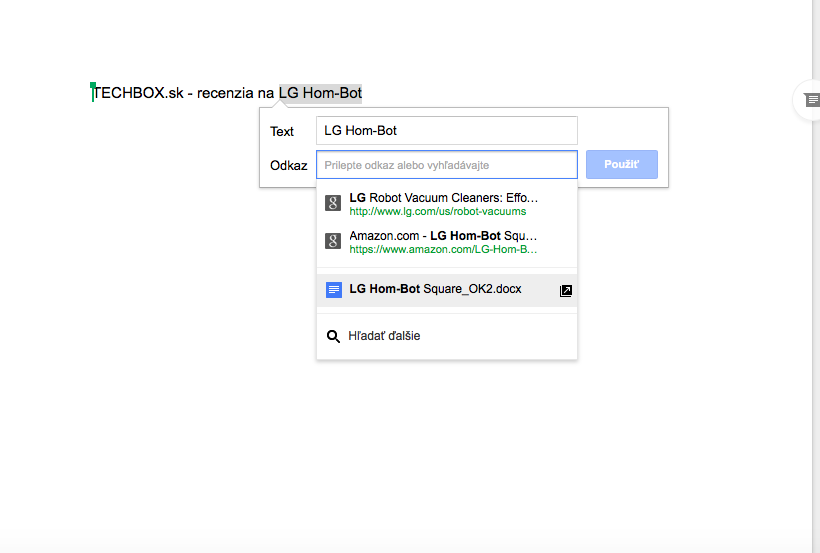The height and width of the screenshot is (553, 820).
Task: Select LG Robot Vacuum Cleaners suggestion
Action: pos(447,204)
